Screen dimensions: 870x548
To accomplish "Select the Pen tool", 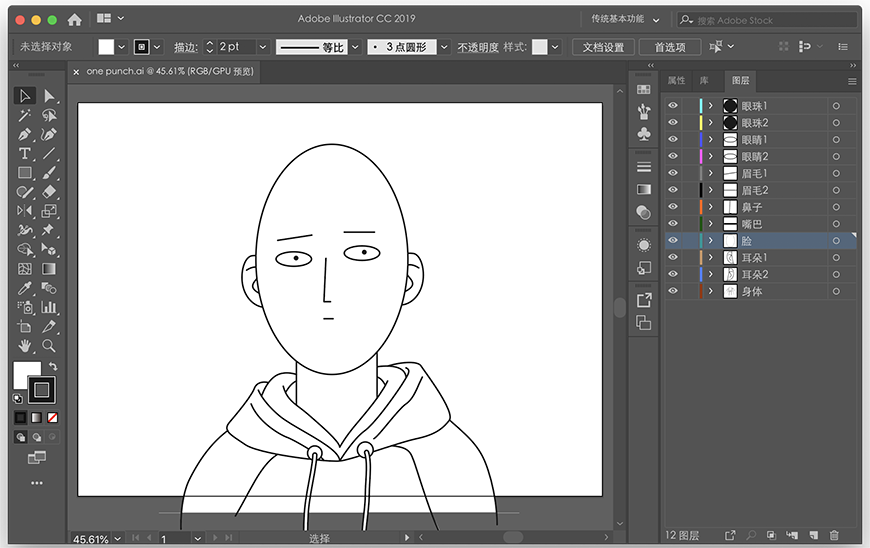I will pos(24,135).
